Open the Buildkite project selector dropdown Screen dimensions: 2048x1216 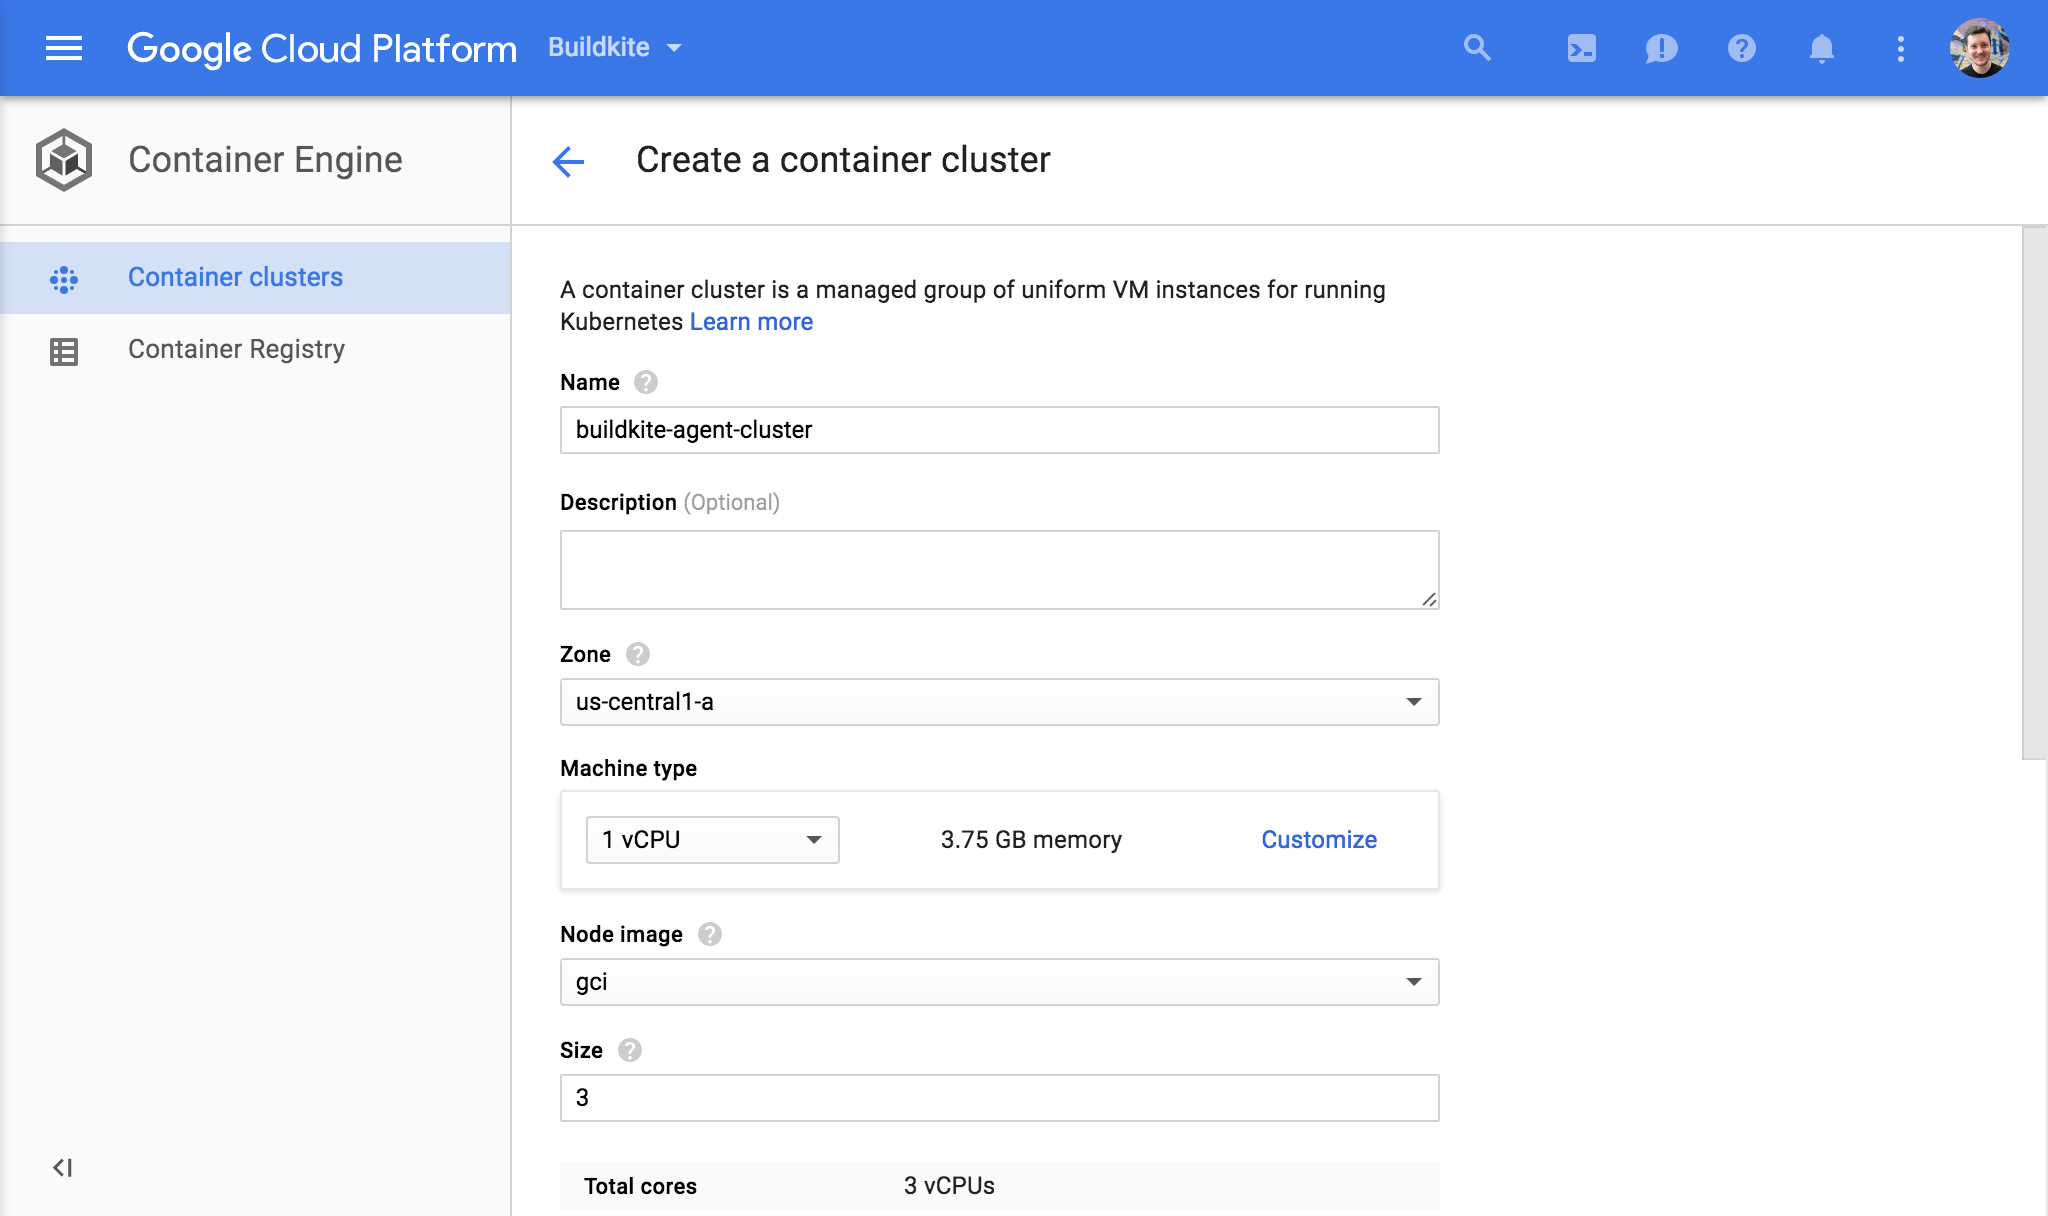point(615,47)
